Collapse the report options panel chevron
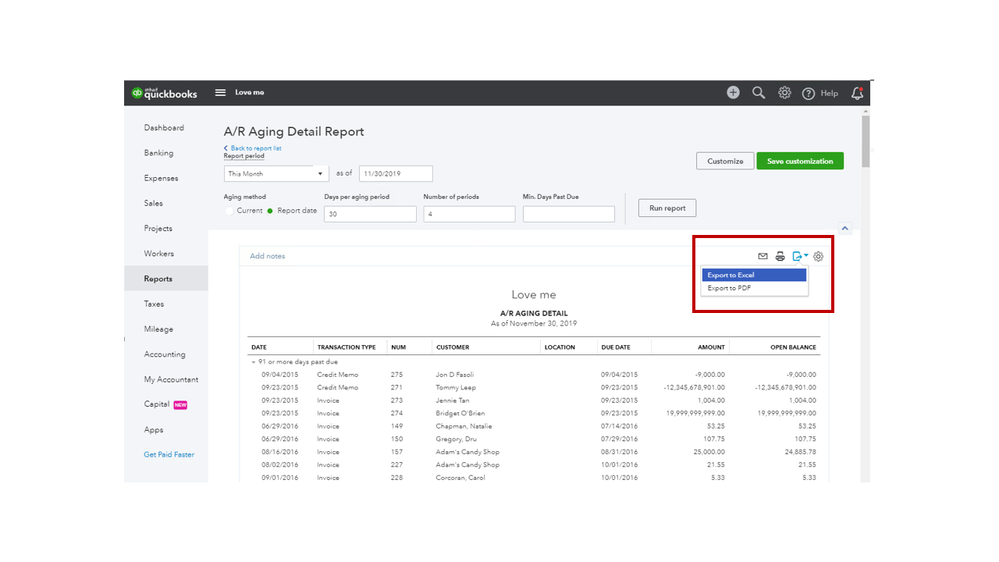 (x=845, y=229)
